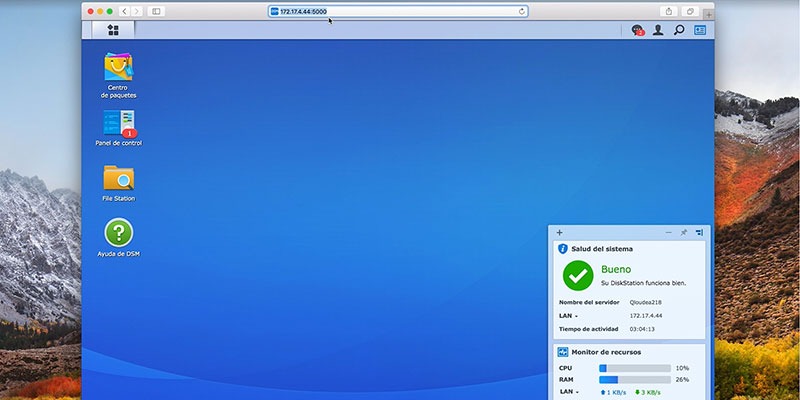Viewport: 800px width, 400px height.
Task: Pin the widget panel with pushpin icon
Action: pyautogui.click(x=684, y=233)
